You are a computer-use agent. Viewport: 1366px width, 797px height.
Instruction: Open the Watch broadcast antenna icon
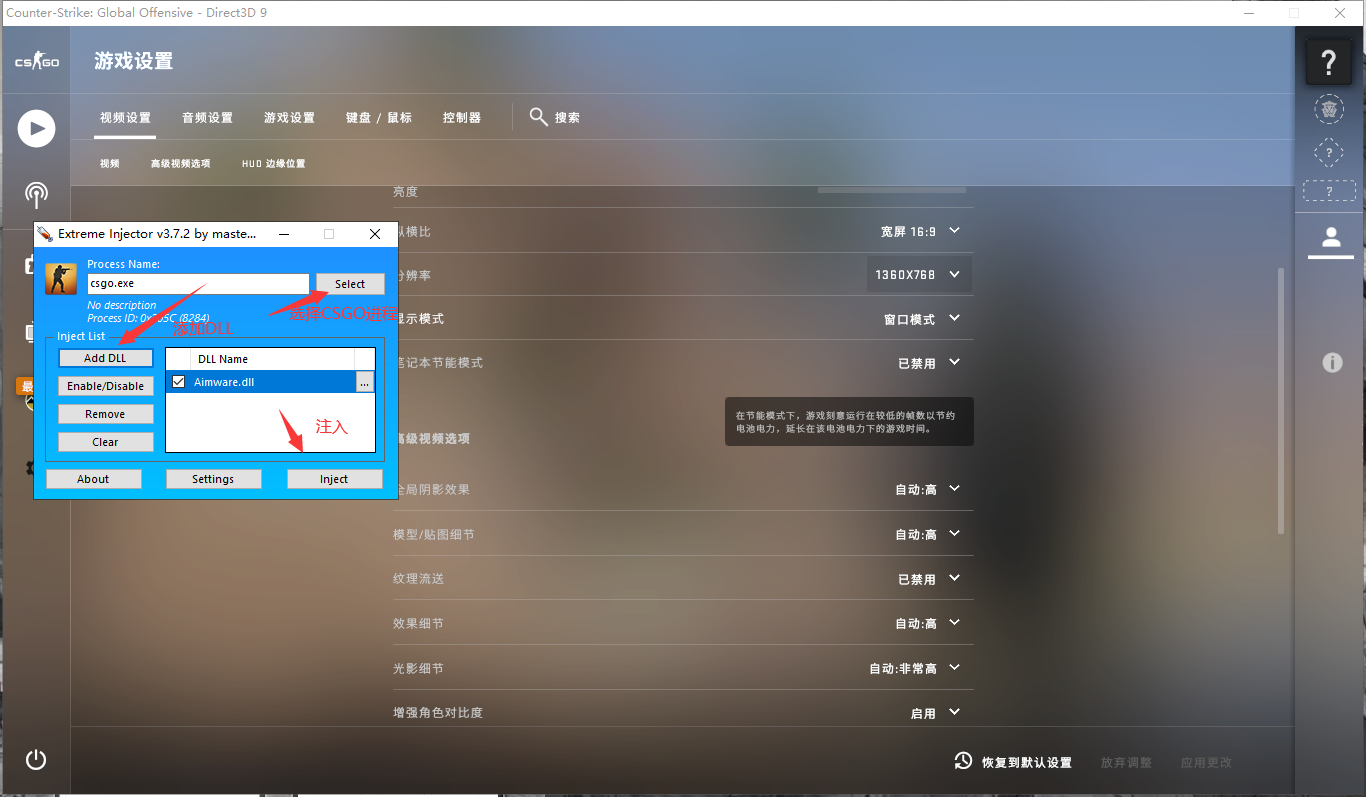pyautogui.click(x=36, y=195)
